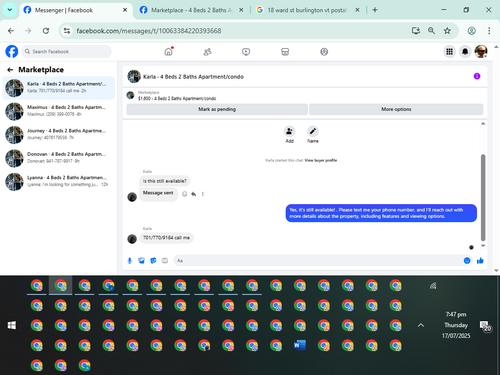Click the Search Facebook field
Screen dimensions: 500x375
[67, 52]
